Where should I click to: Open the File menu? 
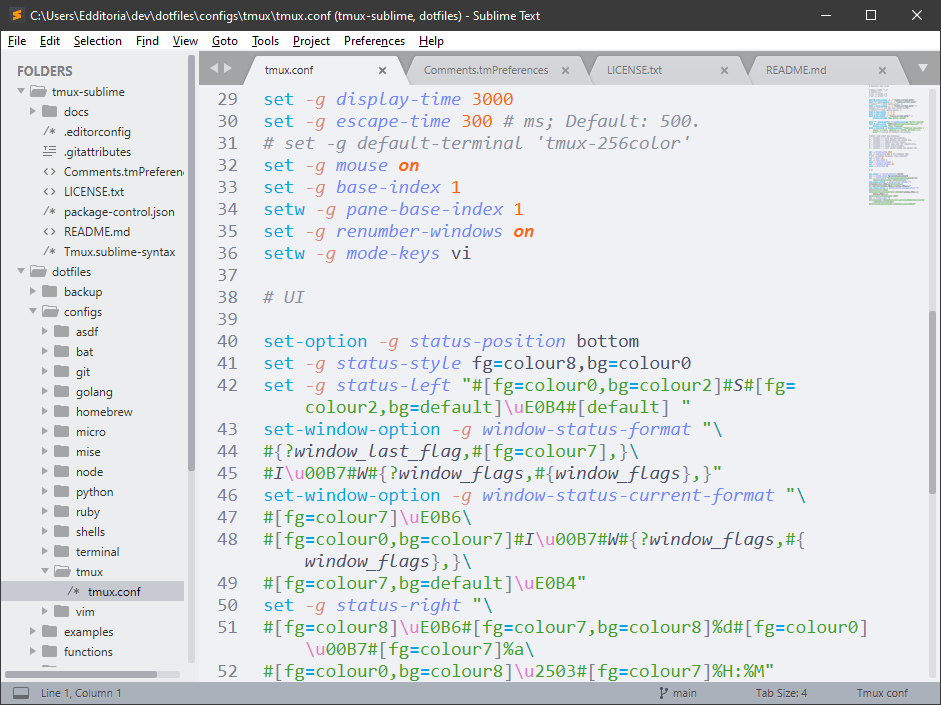pos(17,41)
